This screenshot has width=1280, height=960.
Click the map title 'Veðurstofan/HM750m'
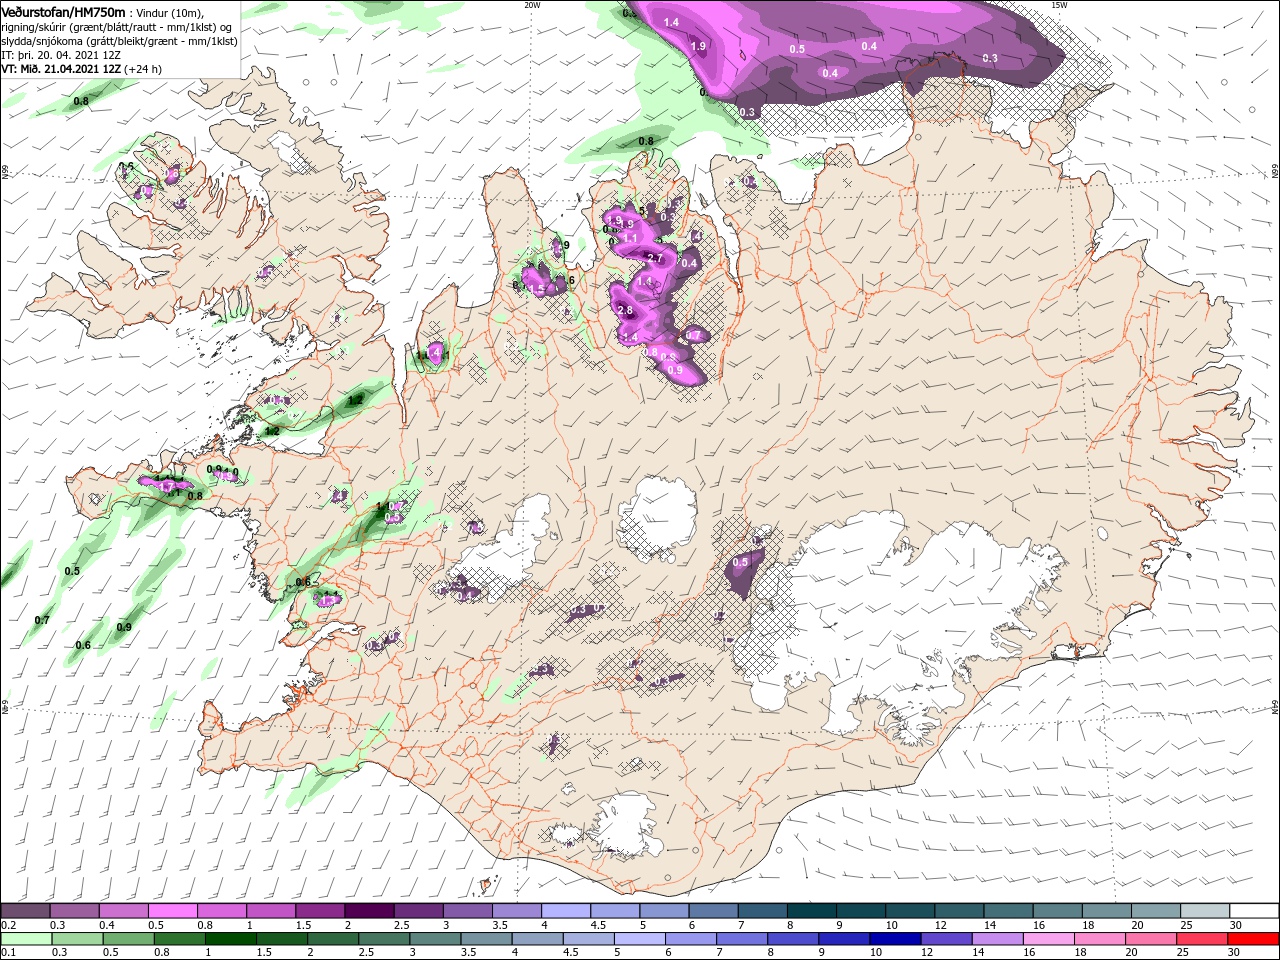(64, 11)
